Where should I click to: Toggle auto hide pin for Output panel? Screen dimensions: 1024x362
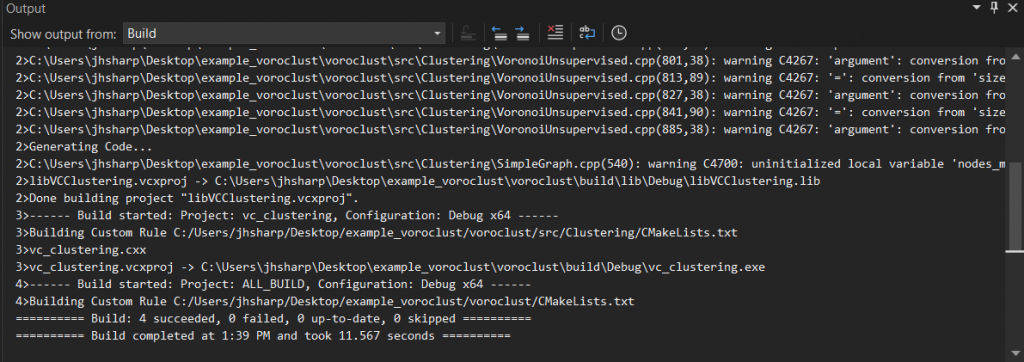pyautogui.click(x=995, y=7)
